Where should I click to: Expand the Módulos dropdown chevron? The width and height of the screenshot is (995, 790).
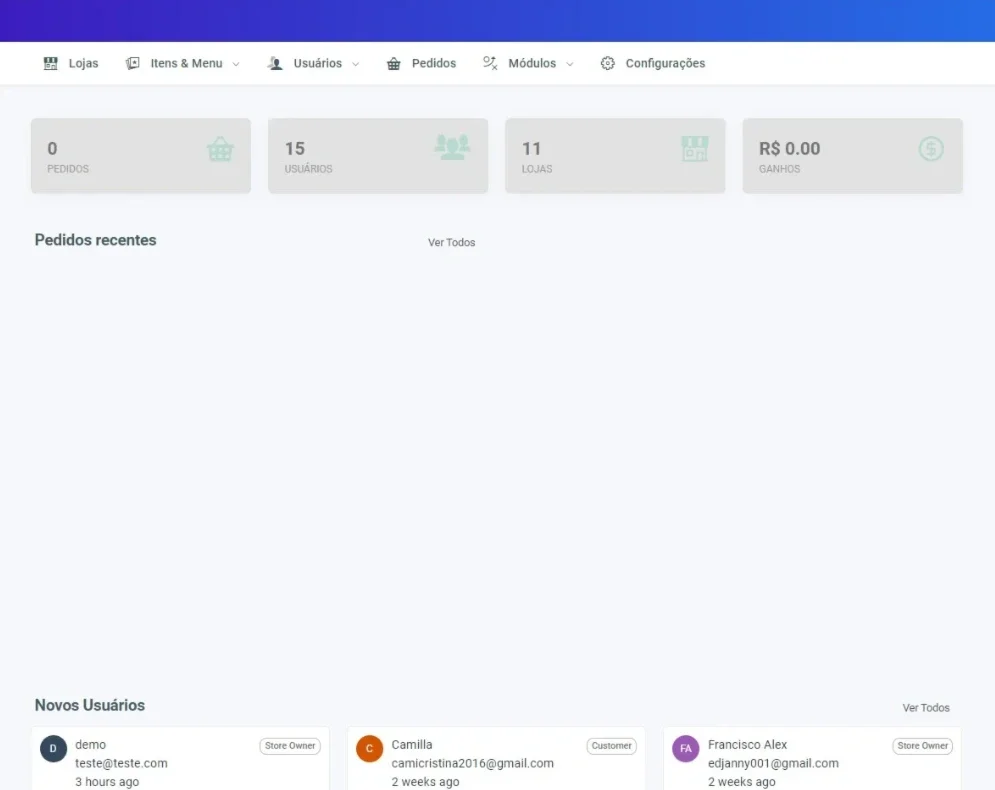(570, 64)
